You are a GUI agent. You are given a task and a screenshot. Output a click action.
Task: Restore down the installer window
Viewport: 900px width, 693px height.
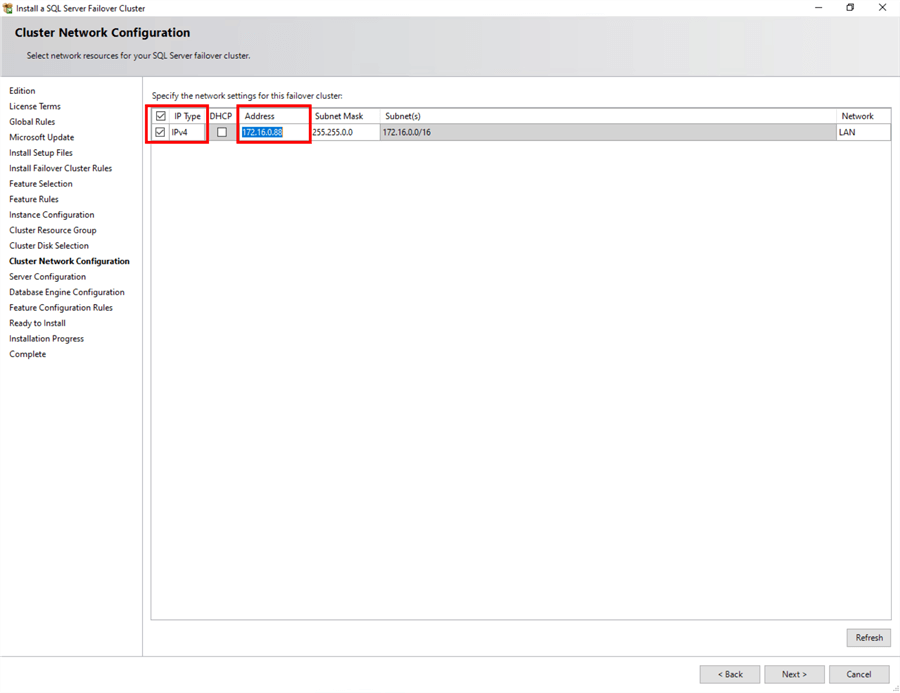(x=850, y=7)
